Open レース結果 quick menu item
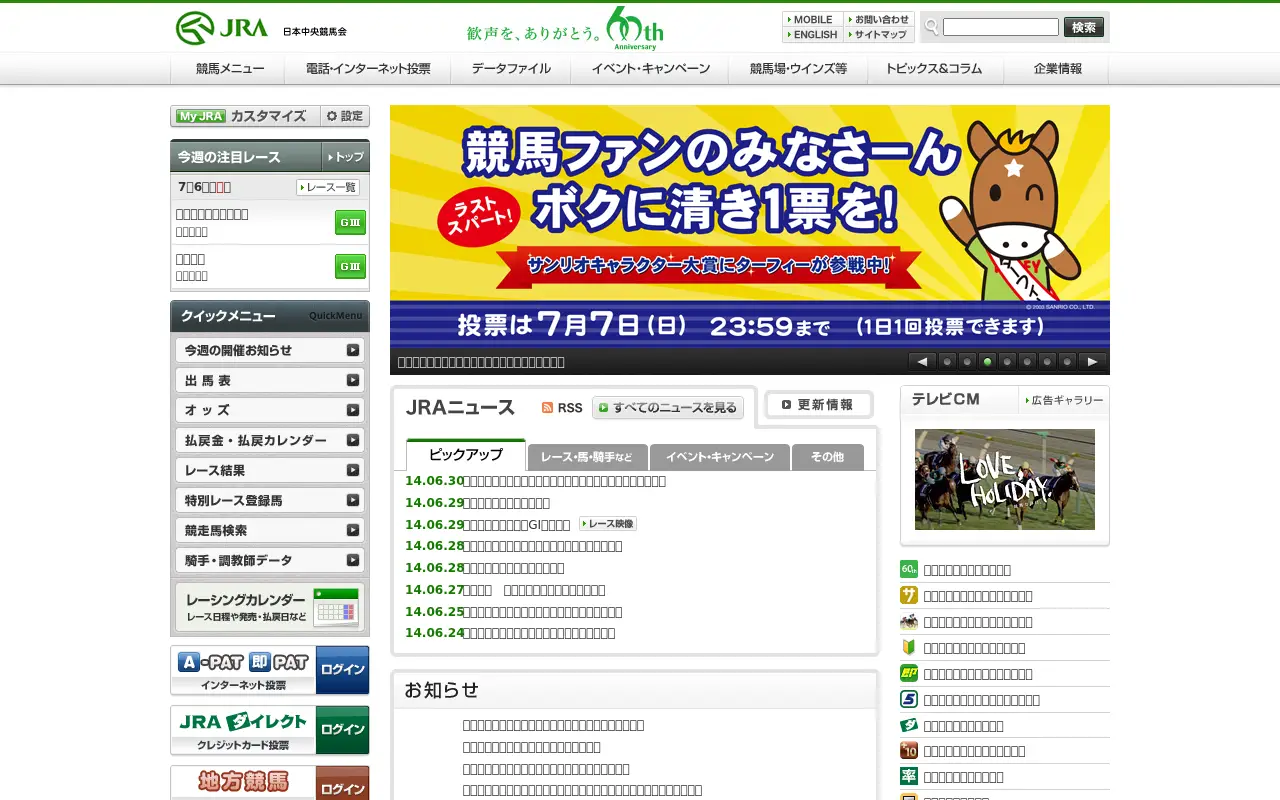The width and height of the screenshot is (1280, 800). 270,470
